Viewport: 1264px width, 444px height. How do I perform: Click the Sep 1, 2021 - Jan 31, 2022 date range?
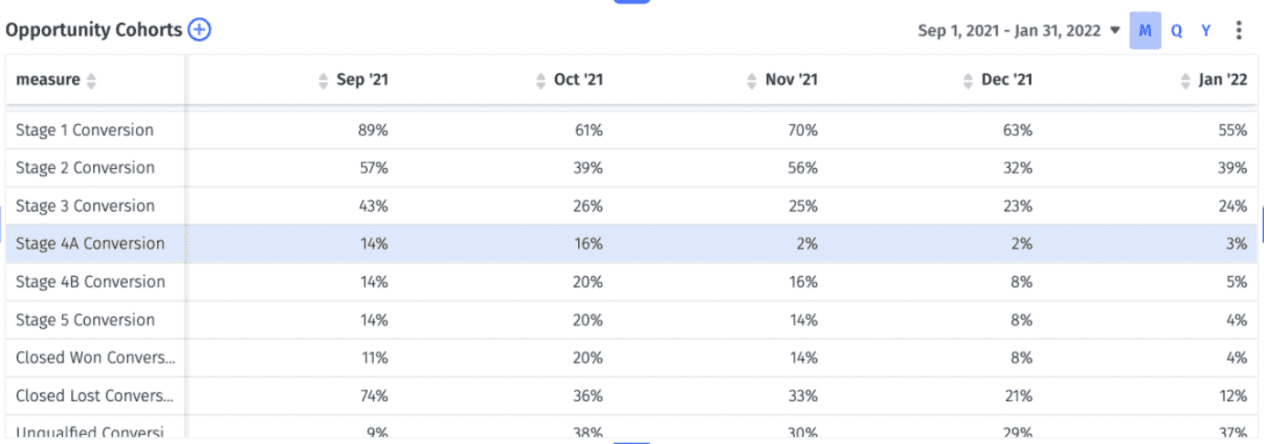click(x=1011, y=31)
